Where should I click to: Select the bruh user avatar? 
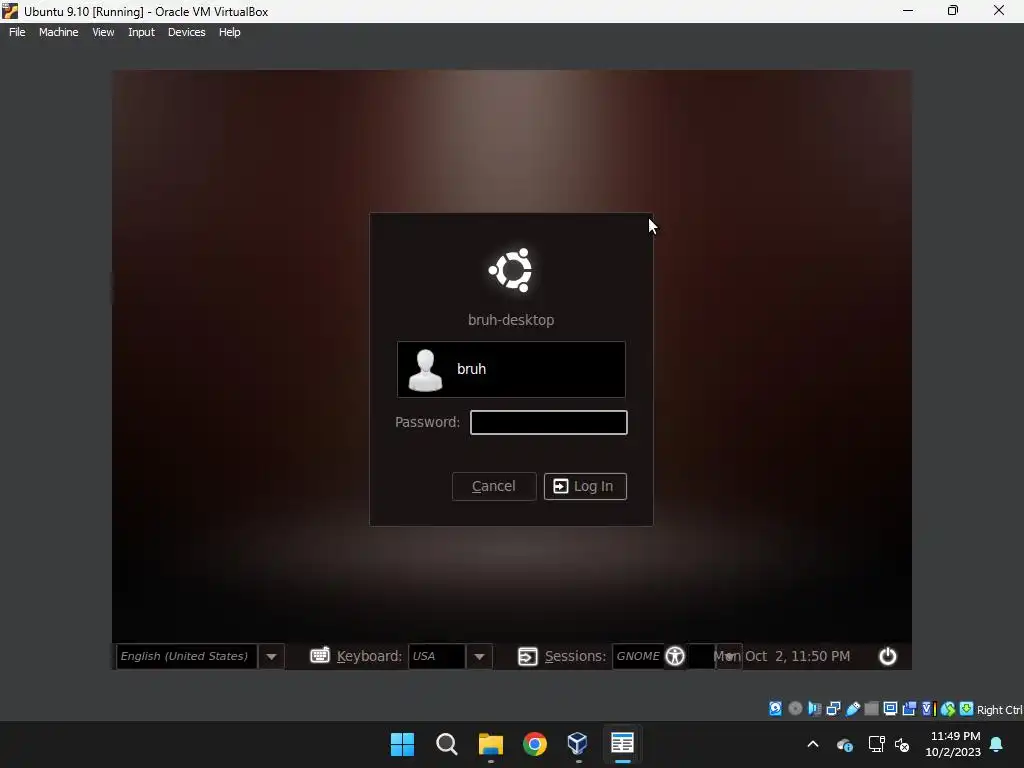coord(425,370)
